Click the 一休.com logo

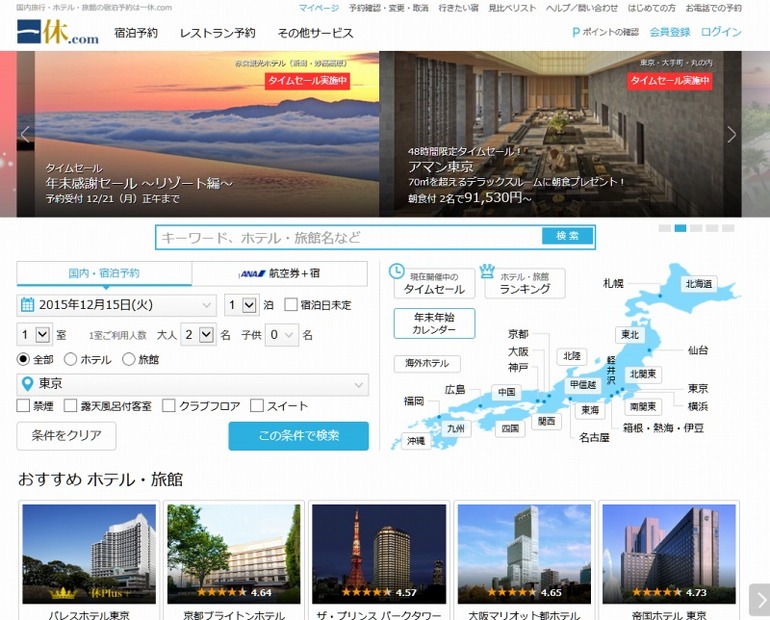click(x=57, y=32)
